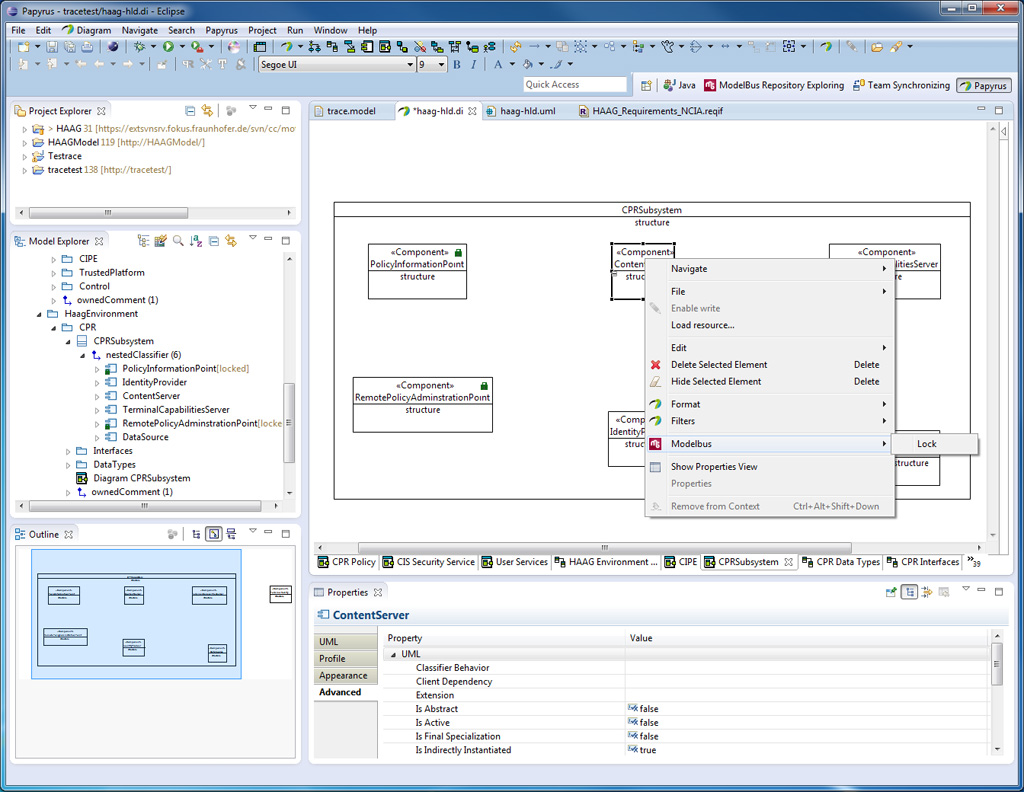Collapse the nestedClassifier (6) node
This screenshot has height=792, width=1024.
(x=82, y=355)
